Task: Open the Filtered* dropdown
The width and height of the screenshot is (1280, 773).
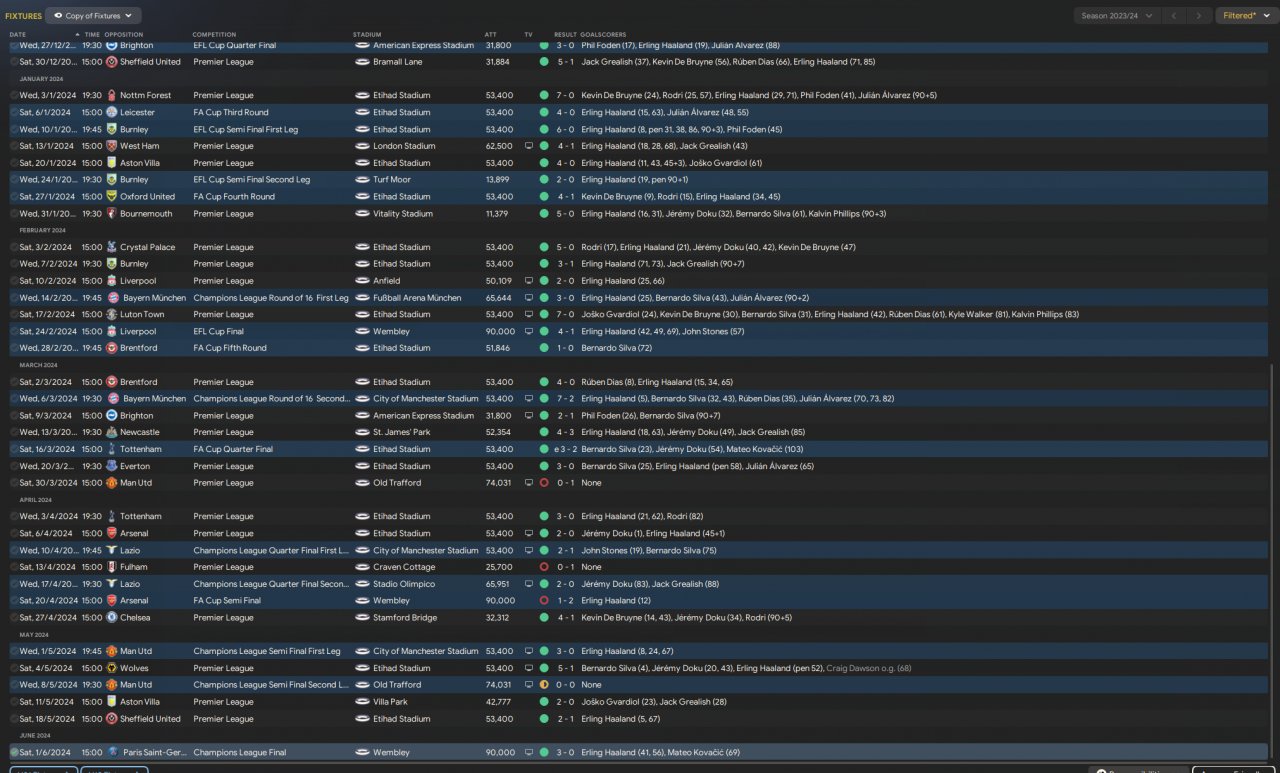Action: (1245, 16)
